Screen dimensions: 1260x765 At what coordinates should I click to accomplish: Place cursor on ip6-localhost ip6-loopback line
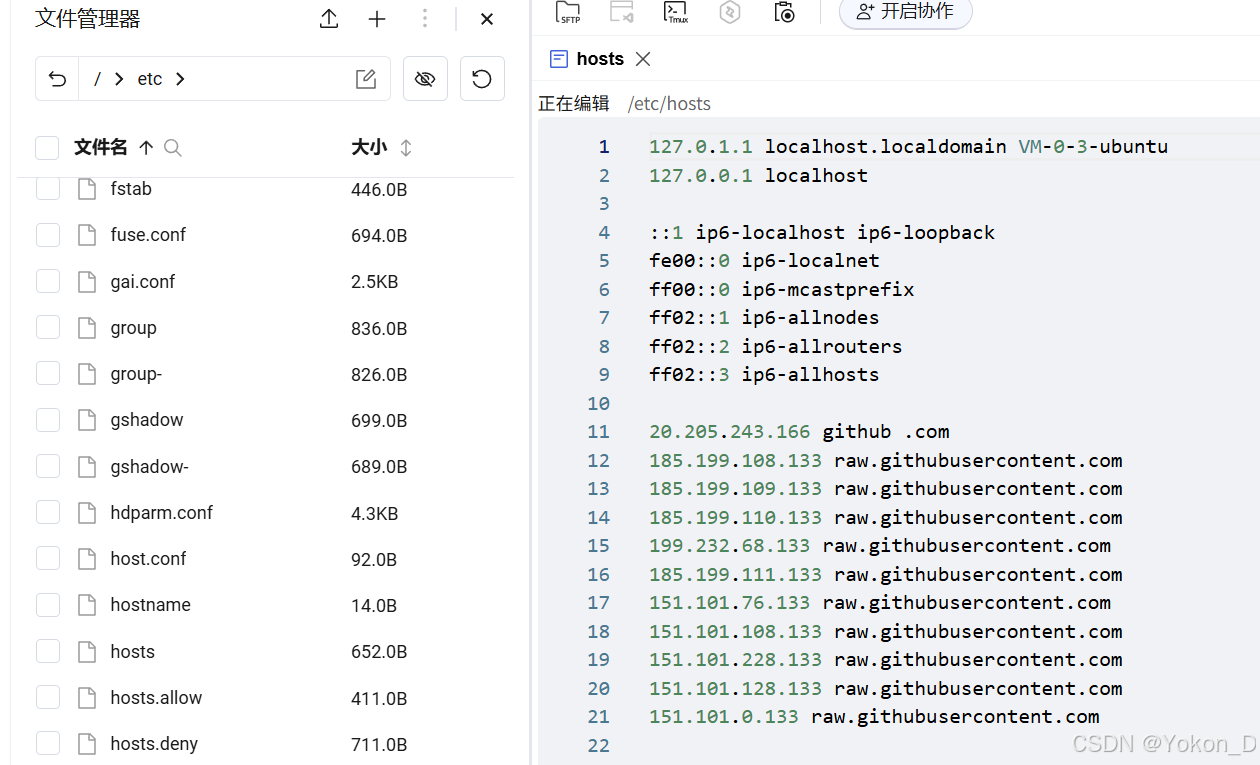(822, 233)
